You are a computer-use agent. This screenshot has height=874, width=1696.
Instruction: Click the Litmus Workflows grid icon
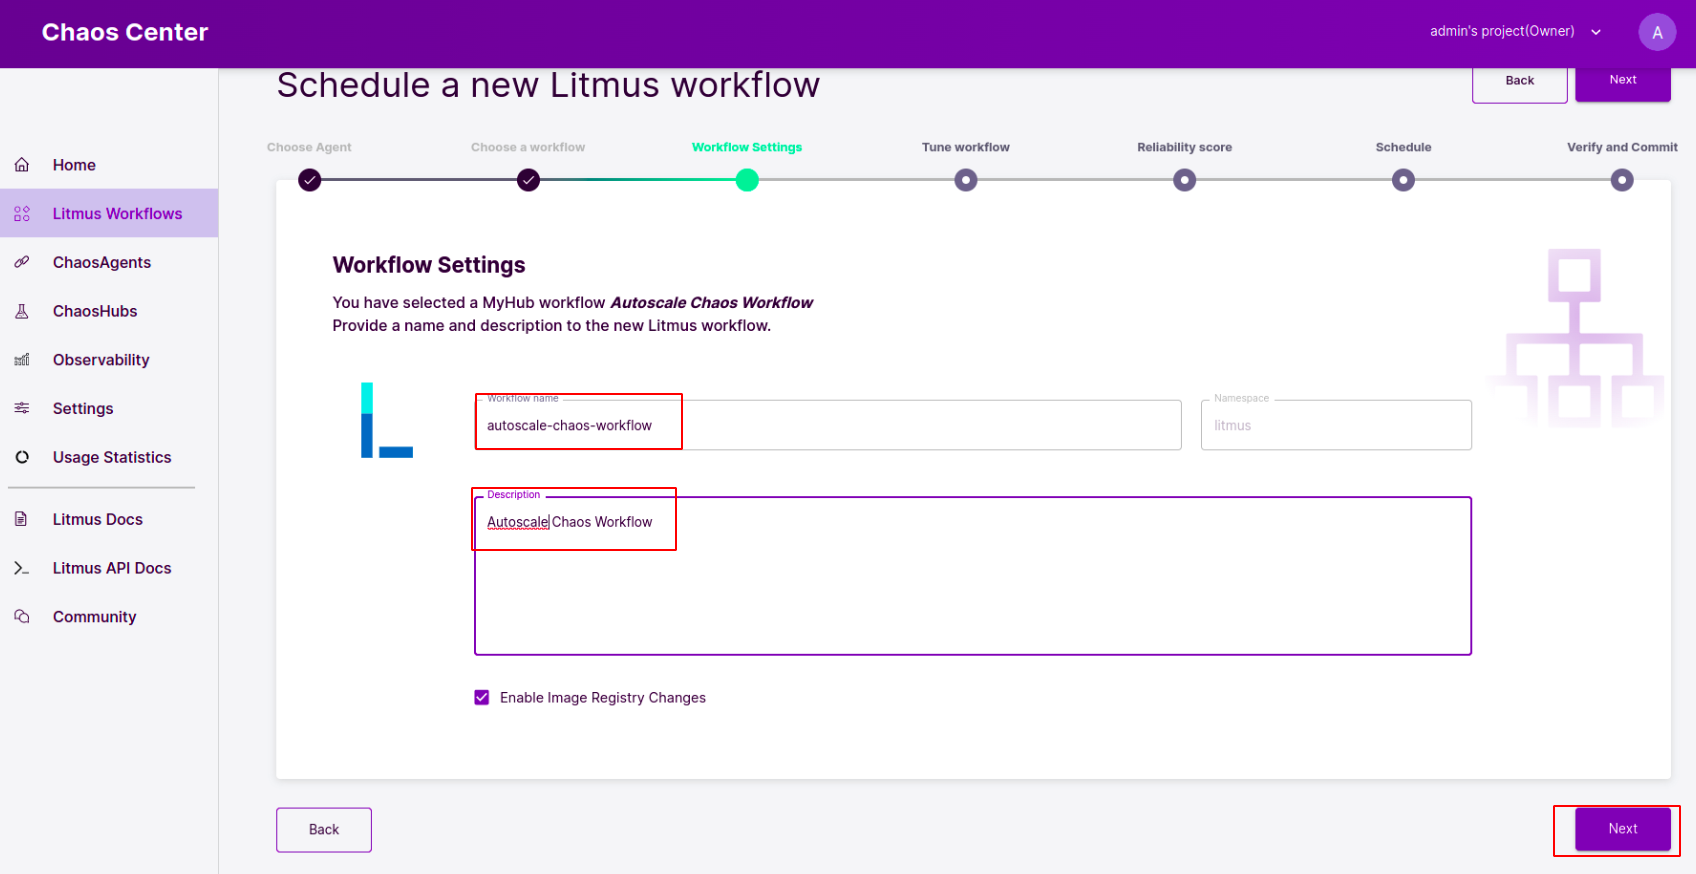tap(21, 214)
